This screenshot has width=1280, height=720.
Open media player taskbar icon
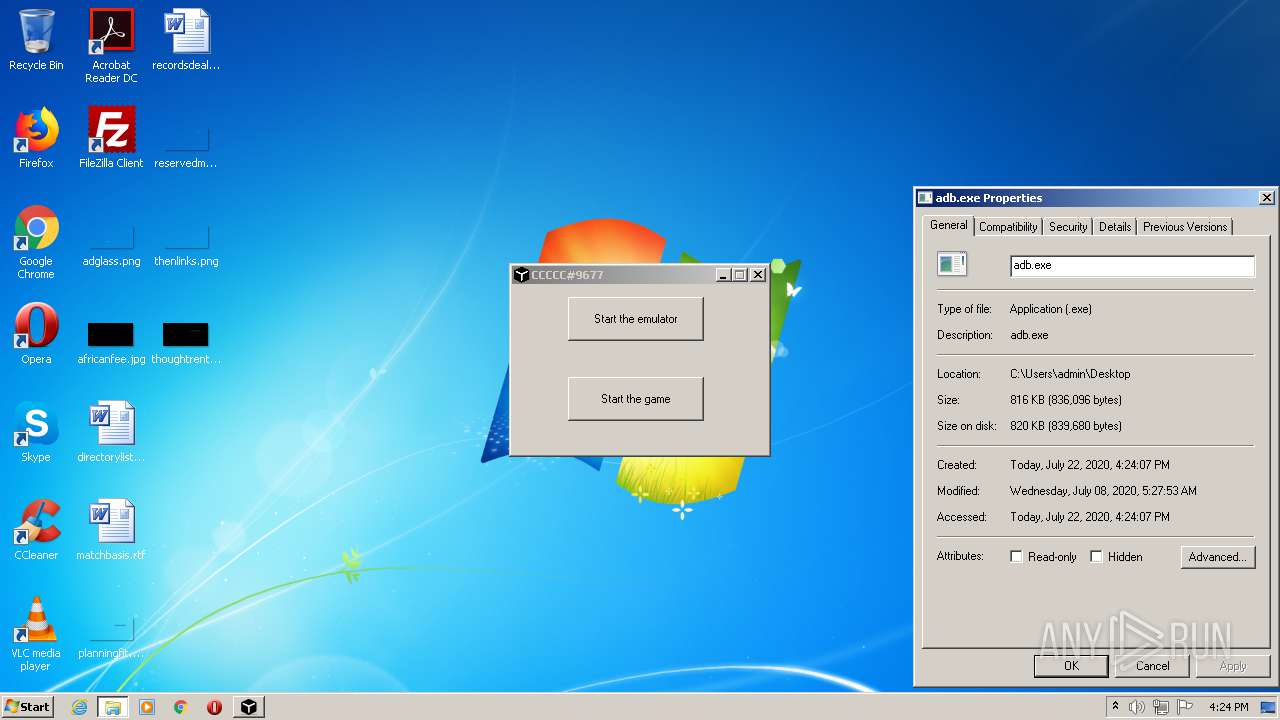point(147,707)
